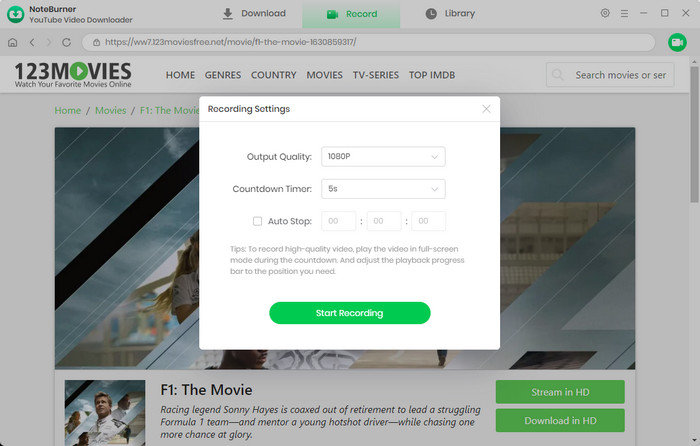Click the F1 movie poster thumbnail

pos(105,413)
